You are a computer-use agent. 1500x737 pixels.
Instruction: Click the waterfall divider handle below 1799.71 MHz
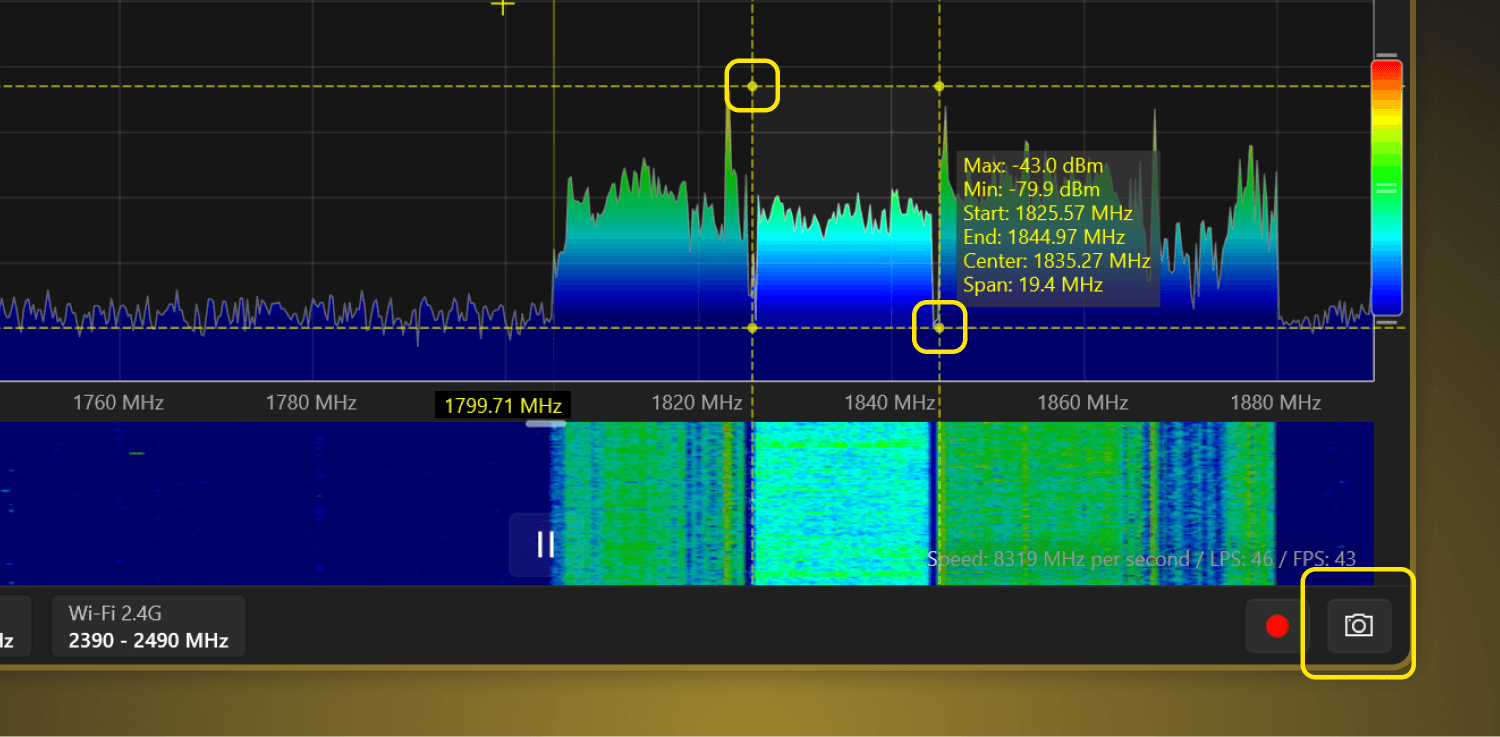tap(546, 423)
